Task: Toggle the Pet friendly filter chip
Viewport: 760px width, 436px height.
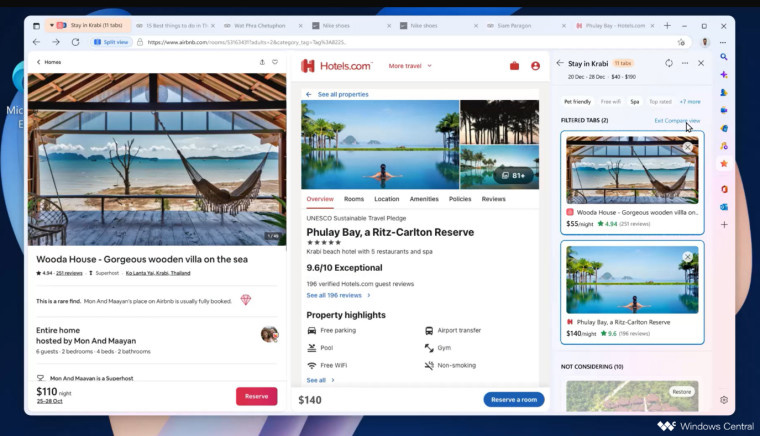Action: [x=577, y=102]
